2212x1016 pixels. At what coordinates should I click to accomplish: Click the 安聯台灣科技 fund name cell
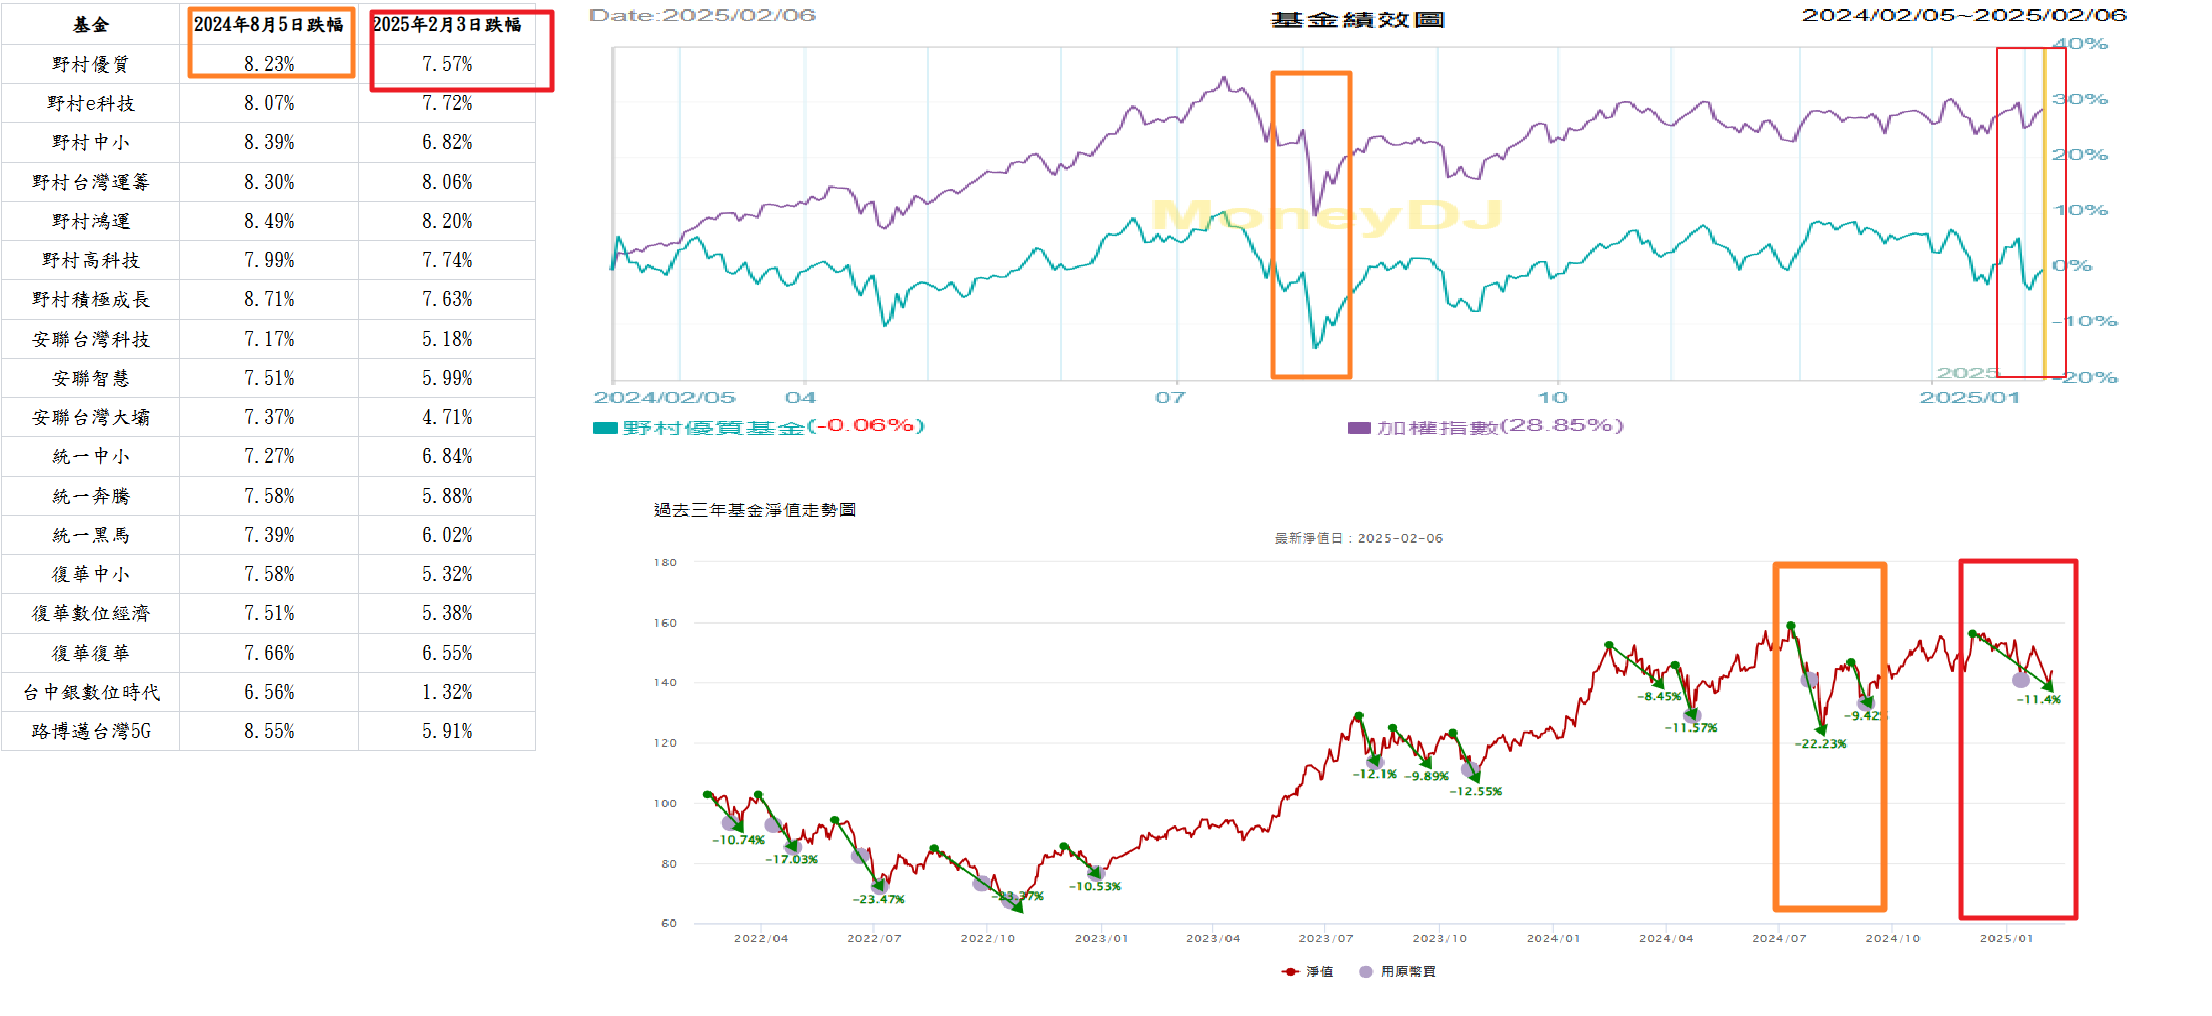click(90, 339)
